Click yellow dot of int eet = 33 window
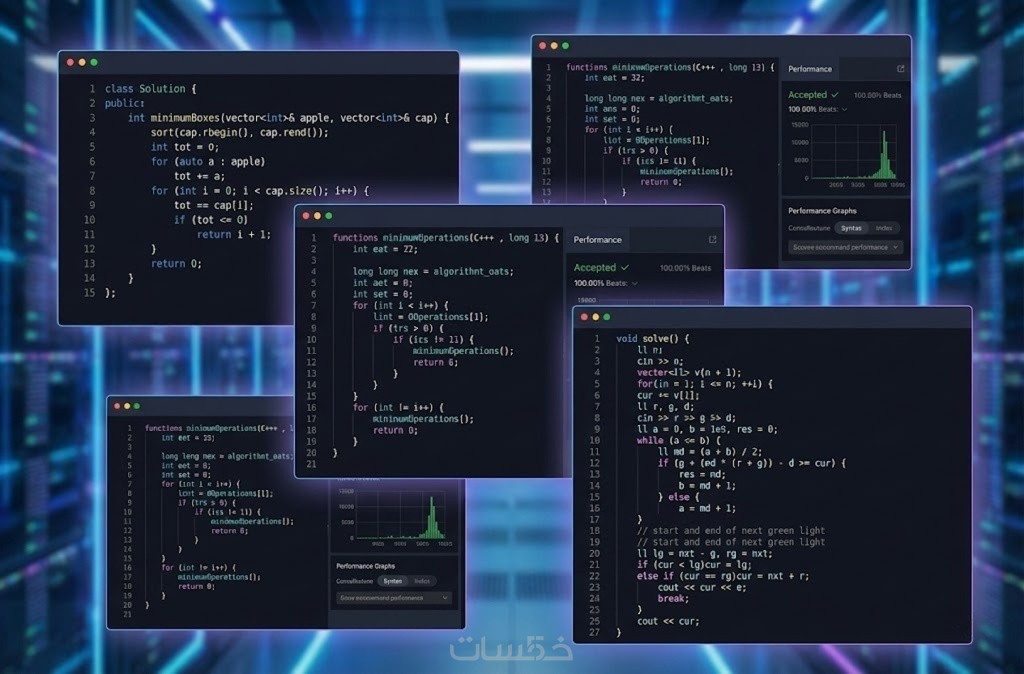The height and width of the screenshot is (674, 1024). (127, 406)
